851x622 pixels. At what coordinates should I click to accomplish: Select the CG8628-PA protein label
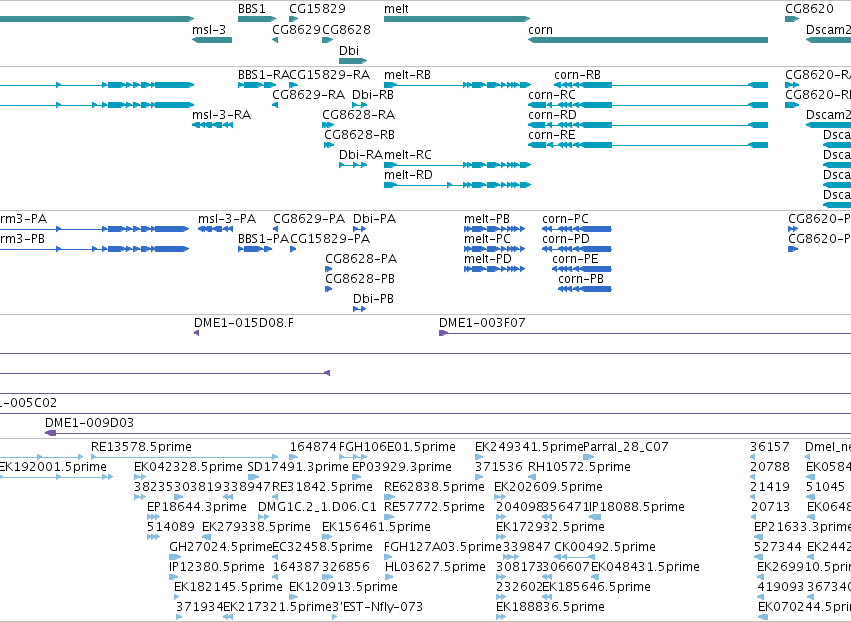pos(361,259)
